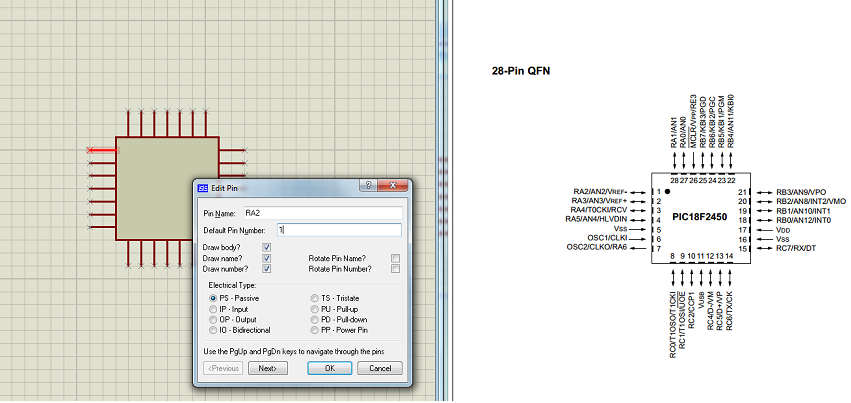
Task: Click the RC7/RX/DT pin label
Action: tap(796, 248)
